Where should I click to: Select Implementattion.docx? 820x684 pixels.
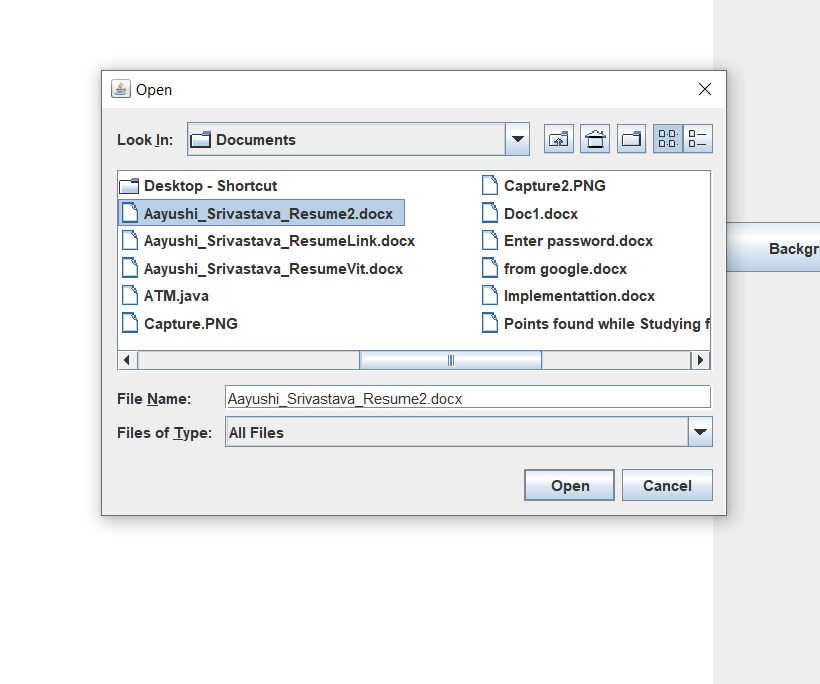tap(568, 295)
